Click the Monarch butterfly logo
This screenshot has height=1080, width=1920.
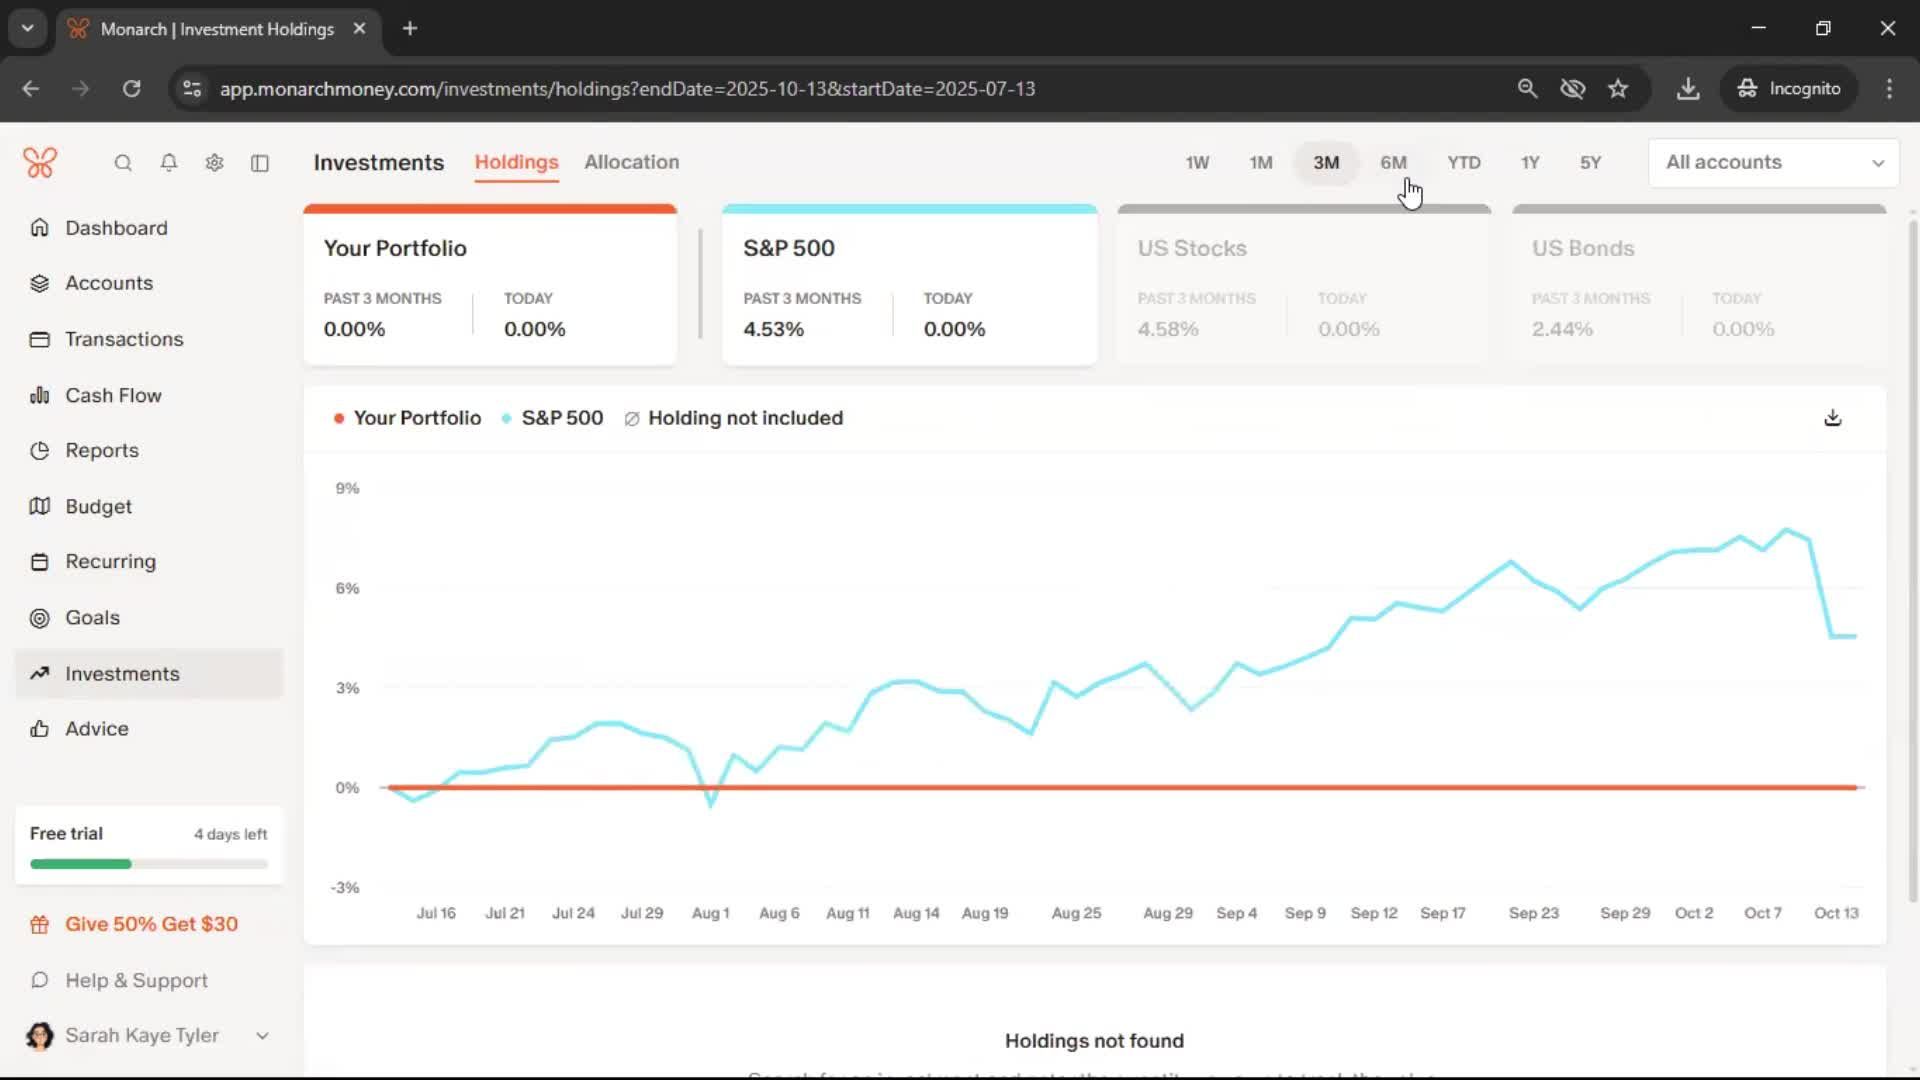pyautogui.click(x=40, y=163)
